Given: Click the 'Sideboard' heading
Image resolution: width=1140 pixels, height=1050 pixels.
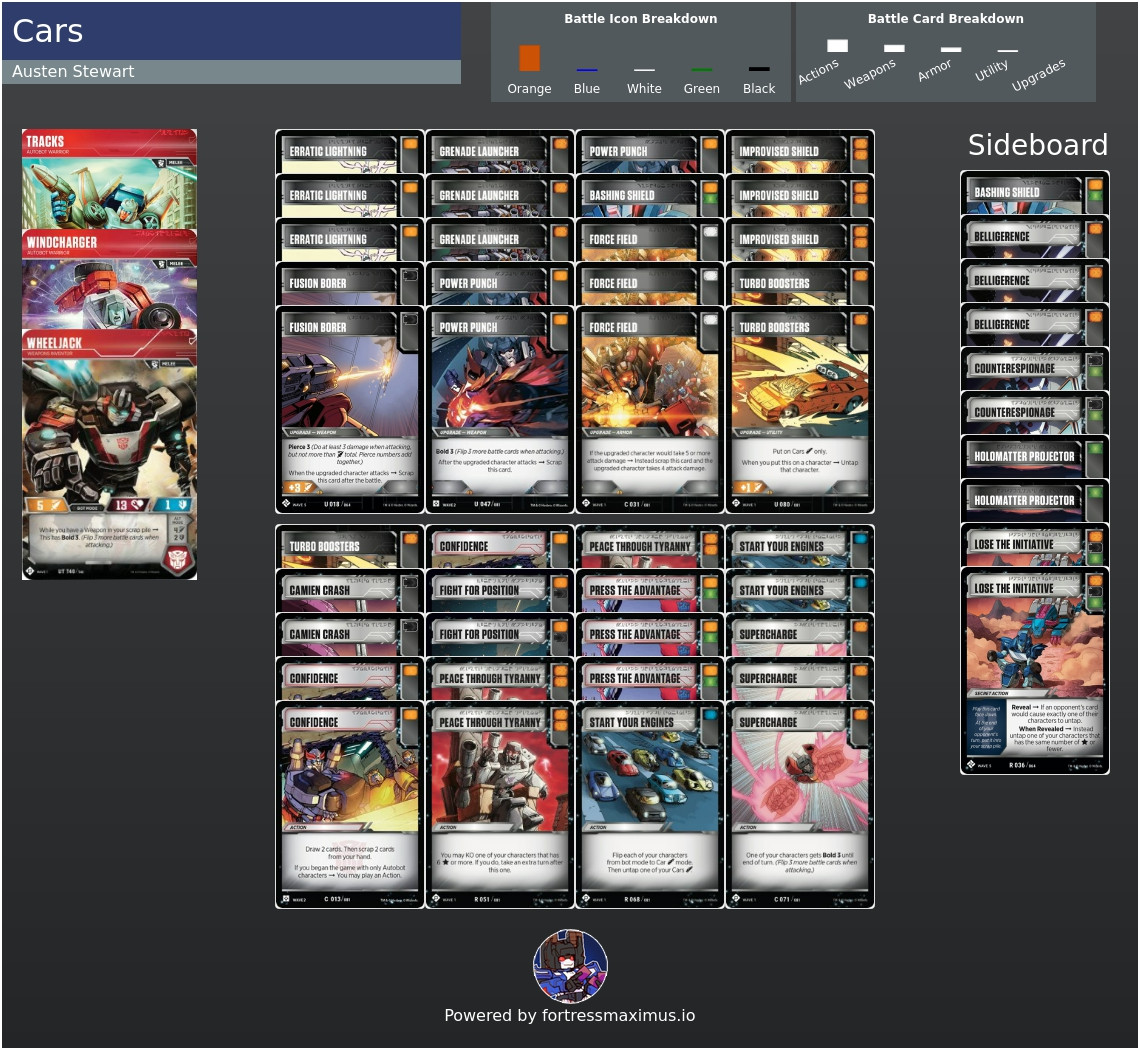Looking at the screenshot, I should click(1037, 145).
